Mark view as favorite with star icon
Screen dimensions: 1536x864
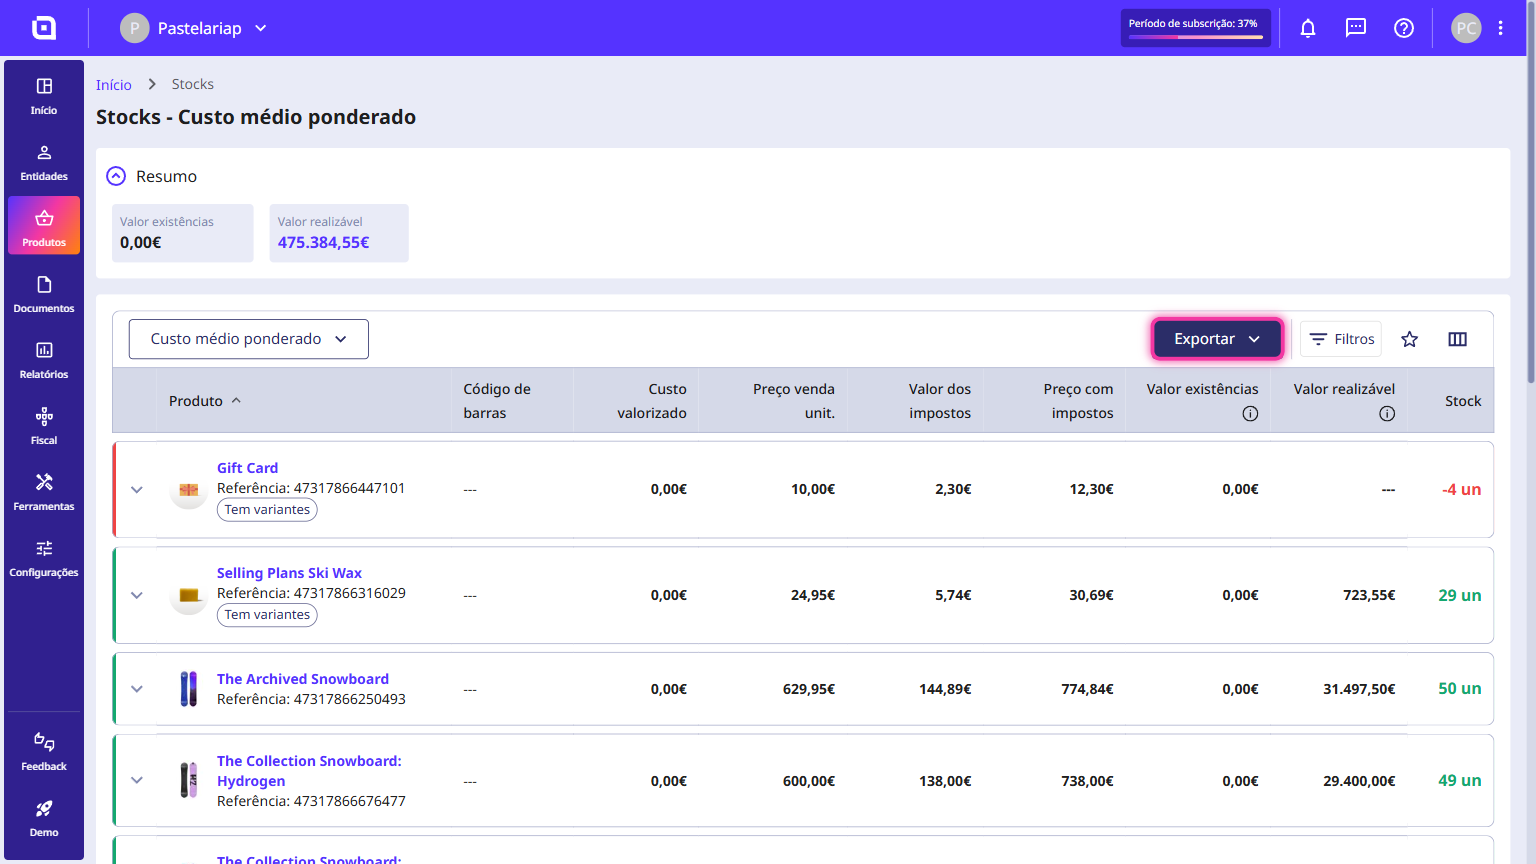click(1410, 339)
